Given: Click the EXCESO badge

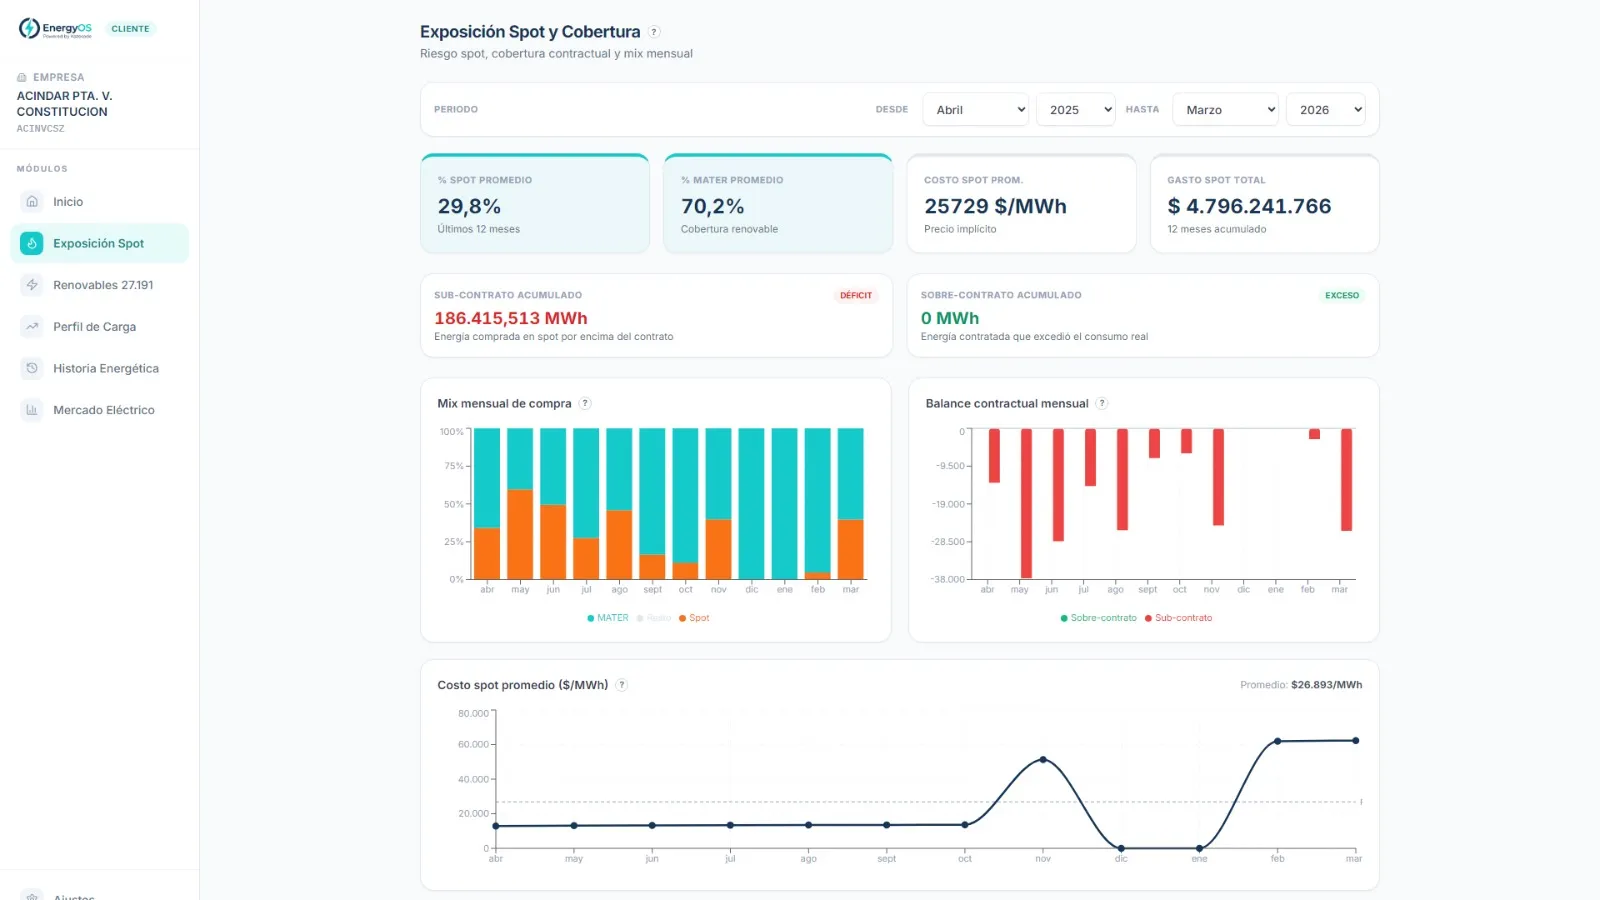Looking at the screenshot, I should click(x=1342, y=295).
